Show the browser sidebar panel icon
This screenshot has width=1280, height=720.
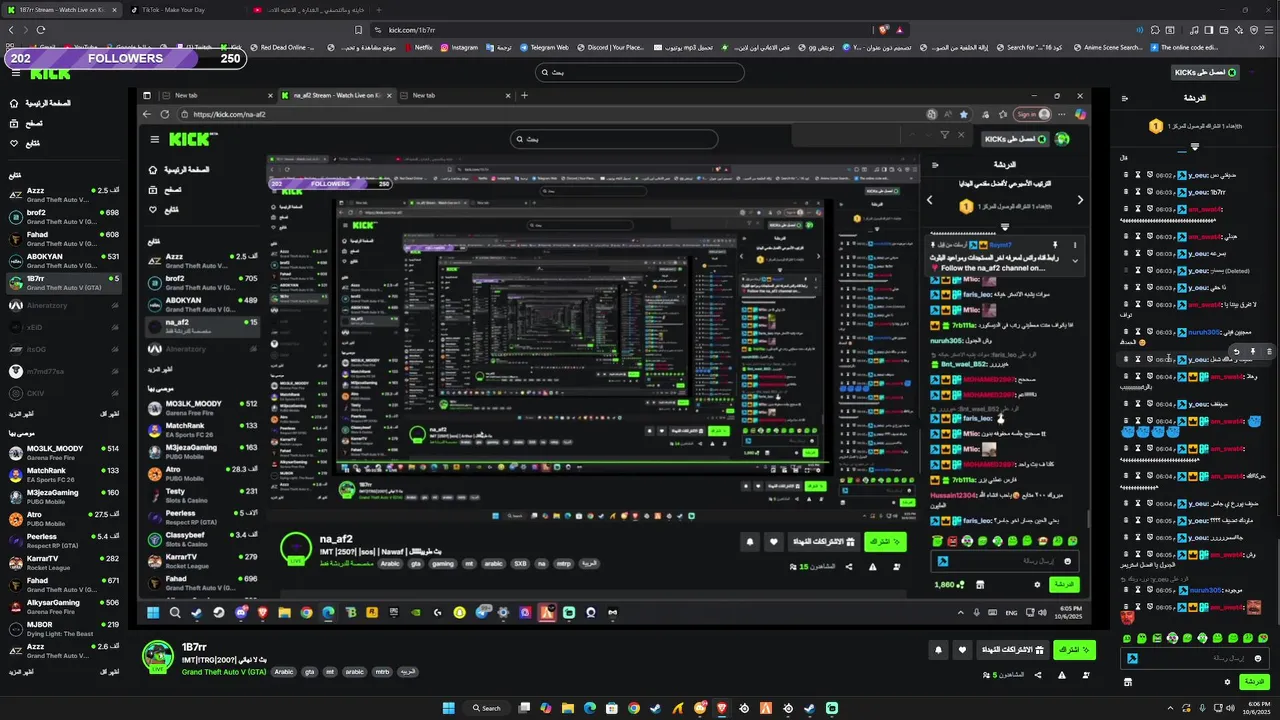coord(1208,30)
